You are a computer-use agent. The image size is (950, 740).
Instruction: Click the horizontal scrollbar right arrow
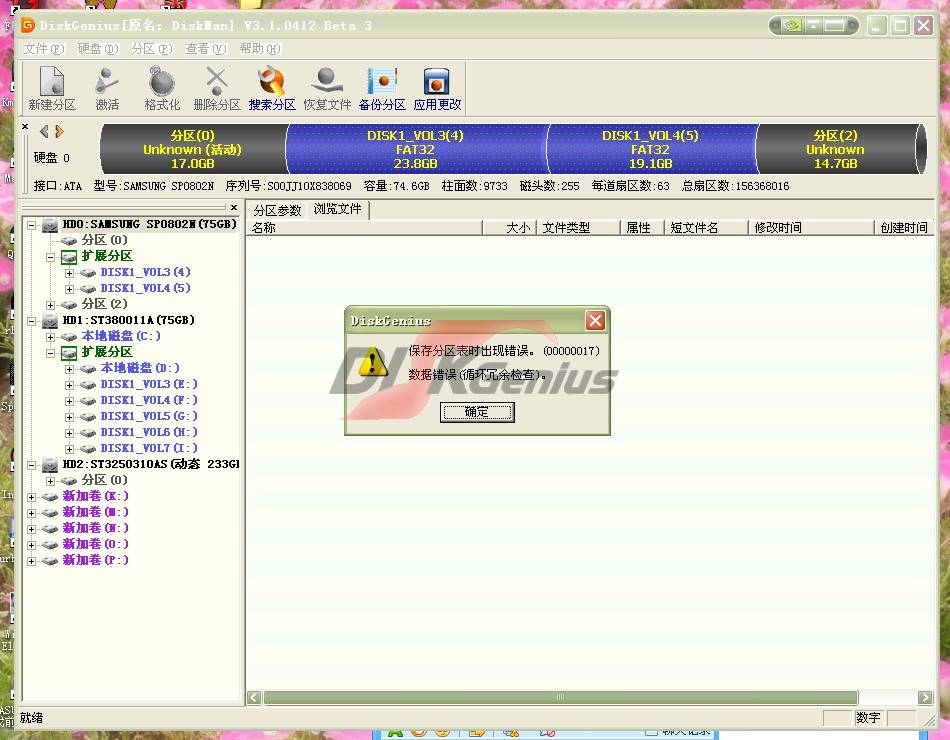click(x=925, y=698)
